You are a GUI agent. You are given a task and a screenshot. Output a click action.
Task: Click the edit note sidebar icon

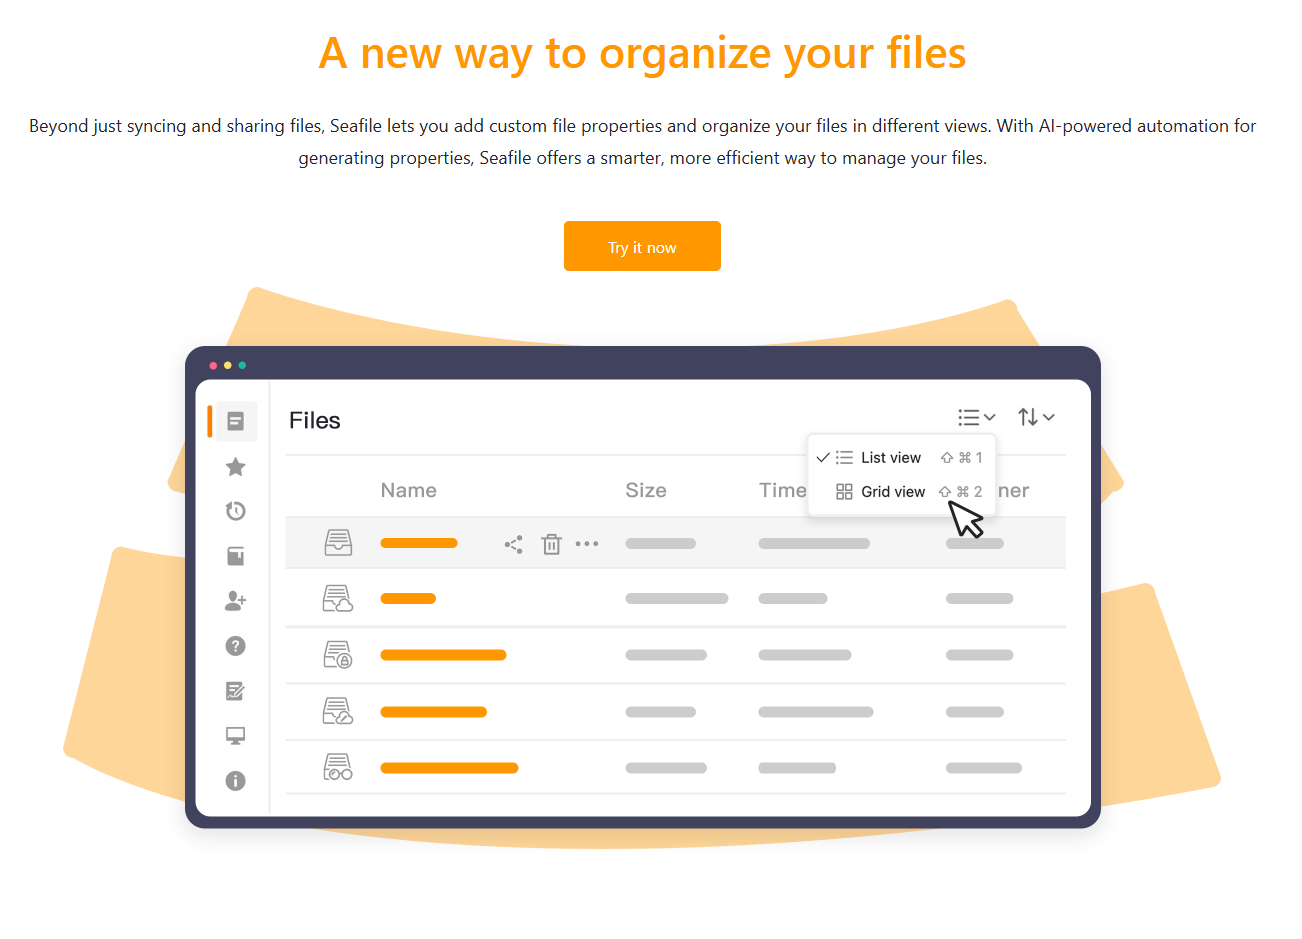(236, 691)
